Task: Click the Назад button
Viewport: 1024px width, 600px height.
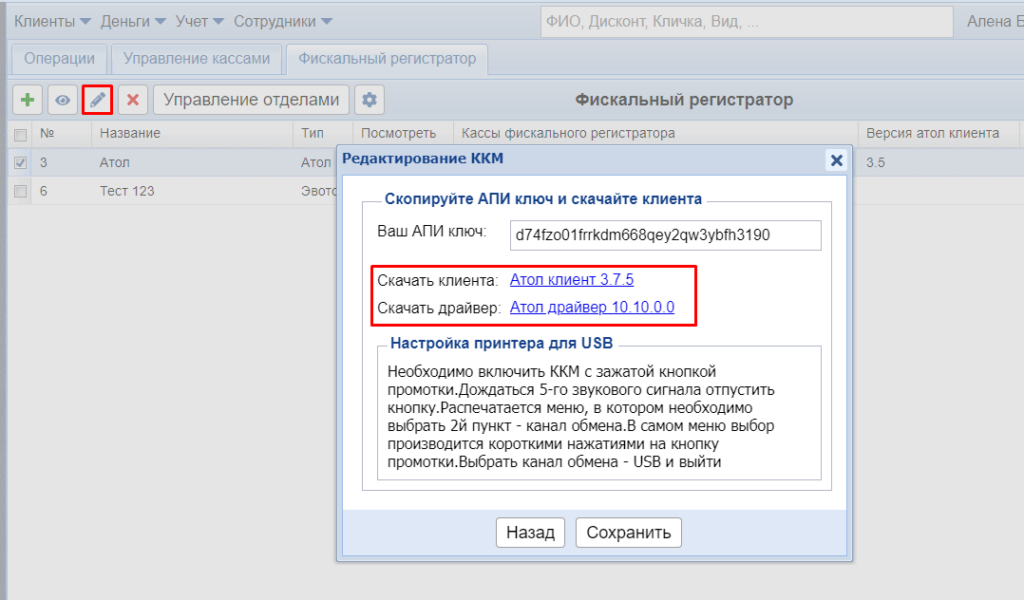Action: (x=530, y=533)
